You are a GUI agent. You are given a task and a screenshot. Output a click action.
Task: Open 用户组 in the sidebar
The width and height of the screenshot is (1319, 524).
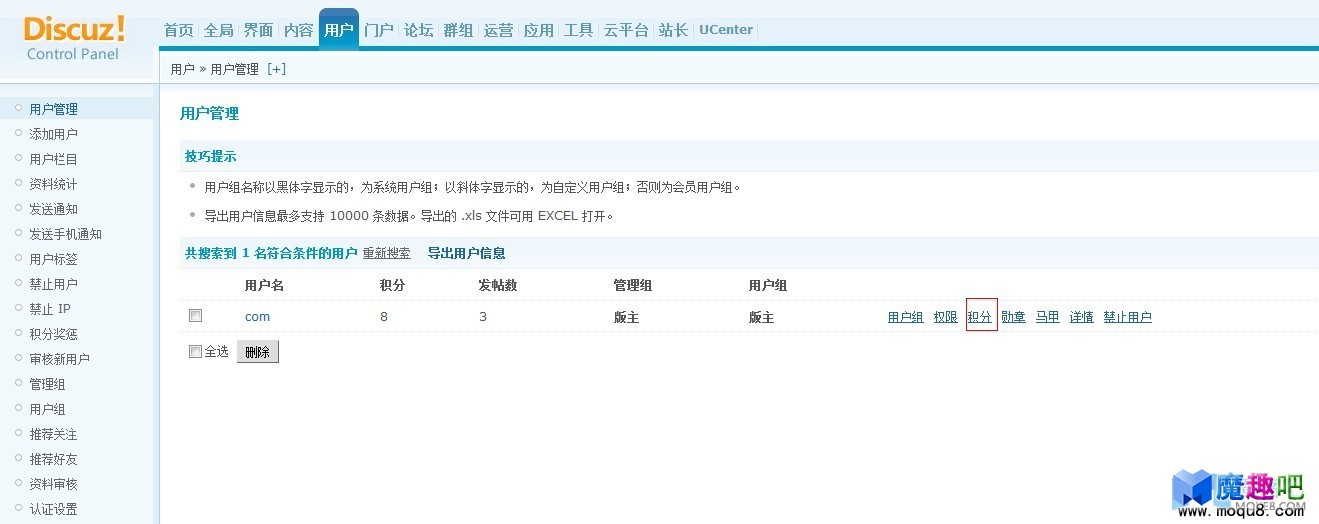[x=47, y=409]
